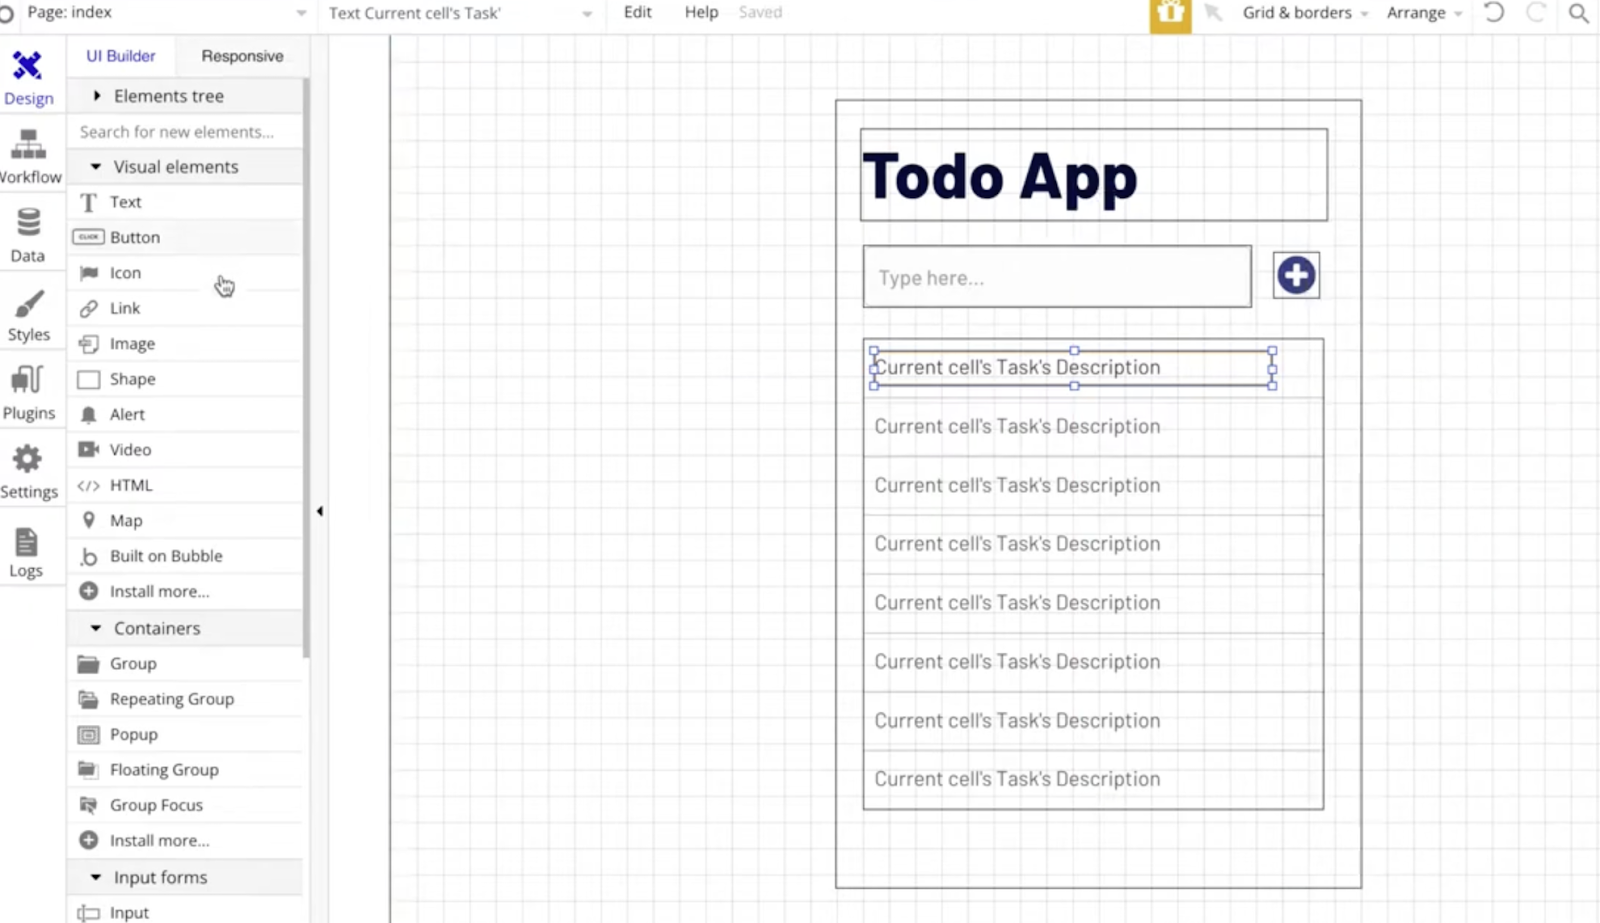Screen dimensions: 1600x923
Task: Open the Data section icon
Action: pos(28,235)
